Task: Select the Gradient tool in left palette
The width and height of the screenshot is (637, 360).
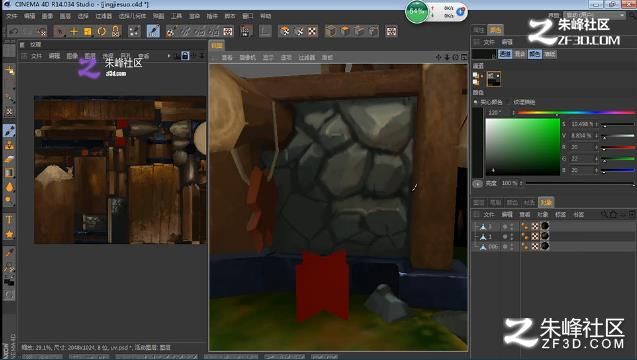Action: (x=9, y=173)
